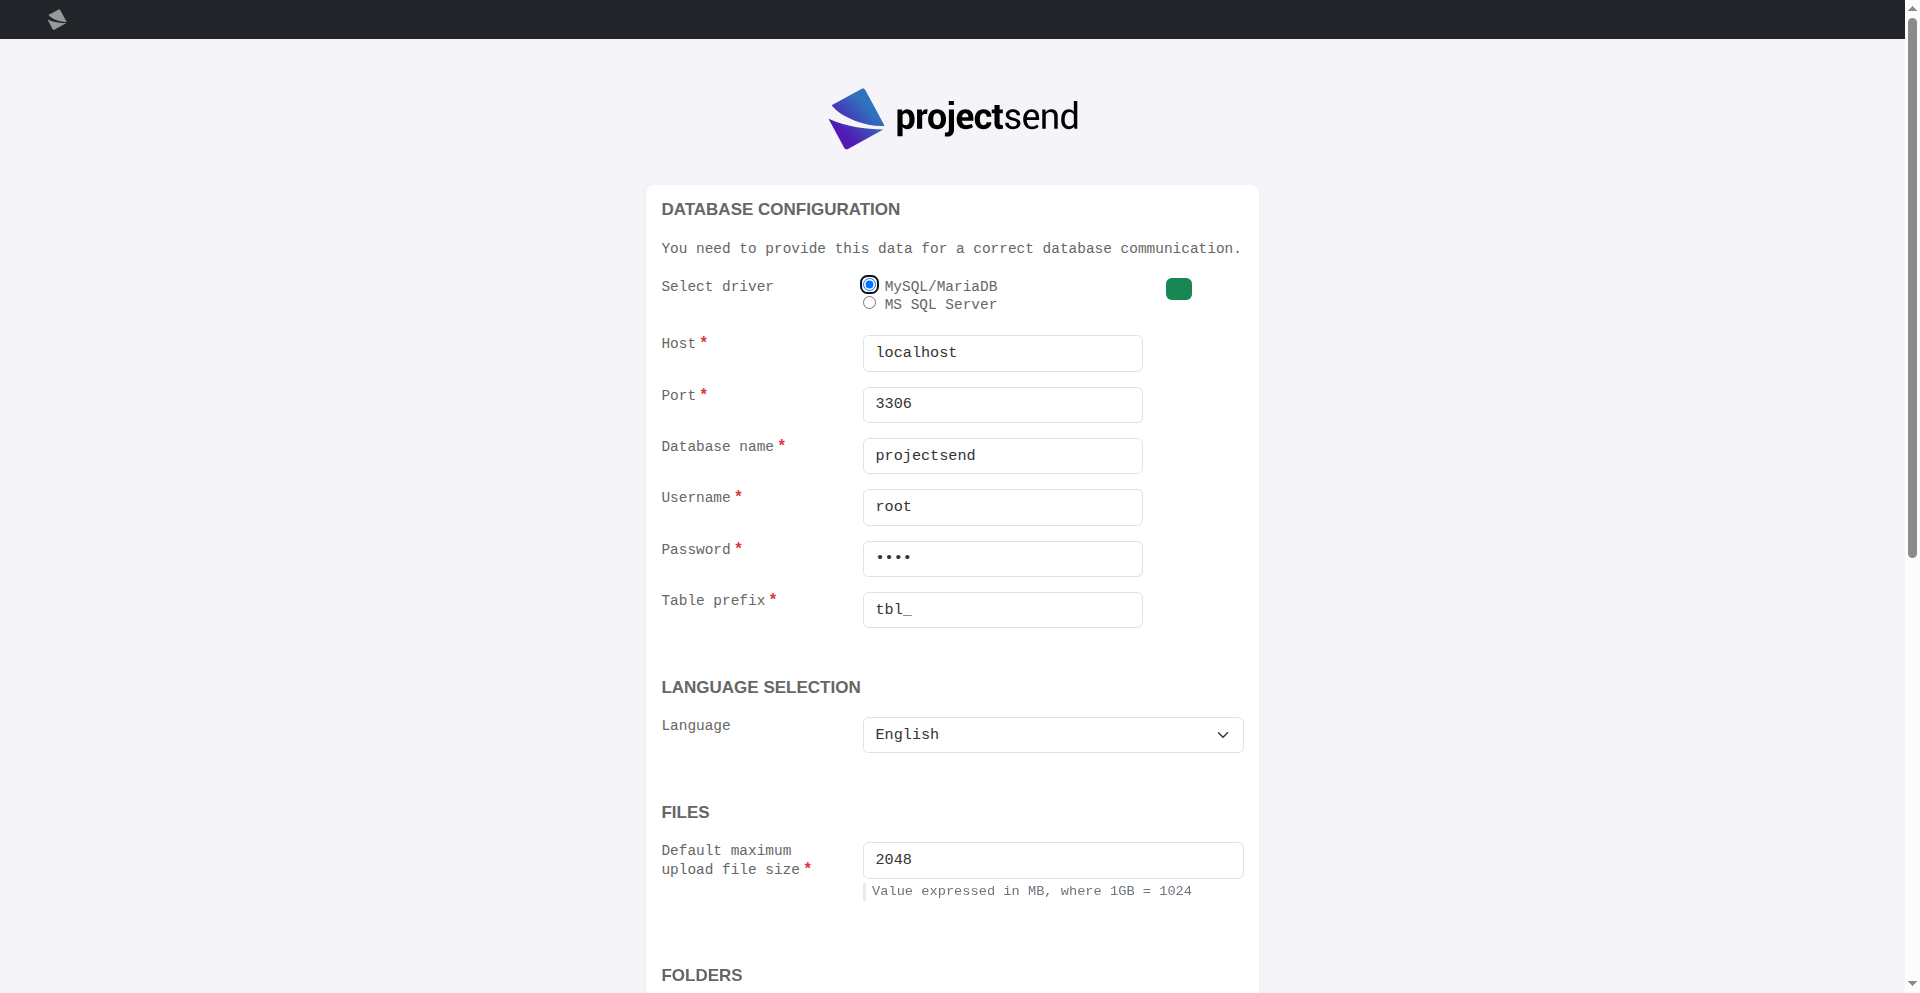
Task: Click the chevron arrow on the English selector
Action: coord(1222,735)
